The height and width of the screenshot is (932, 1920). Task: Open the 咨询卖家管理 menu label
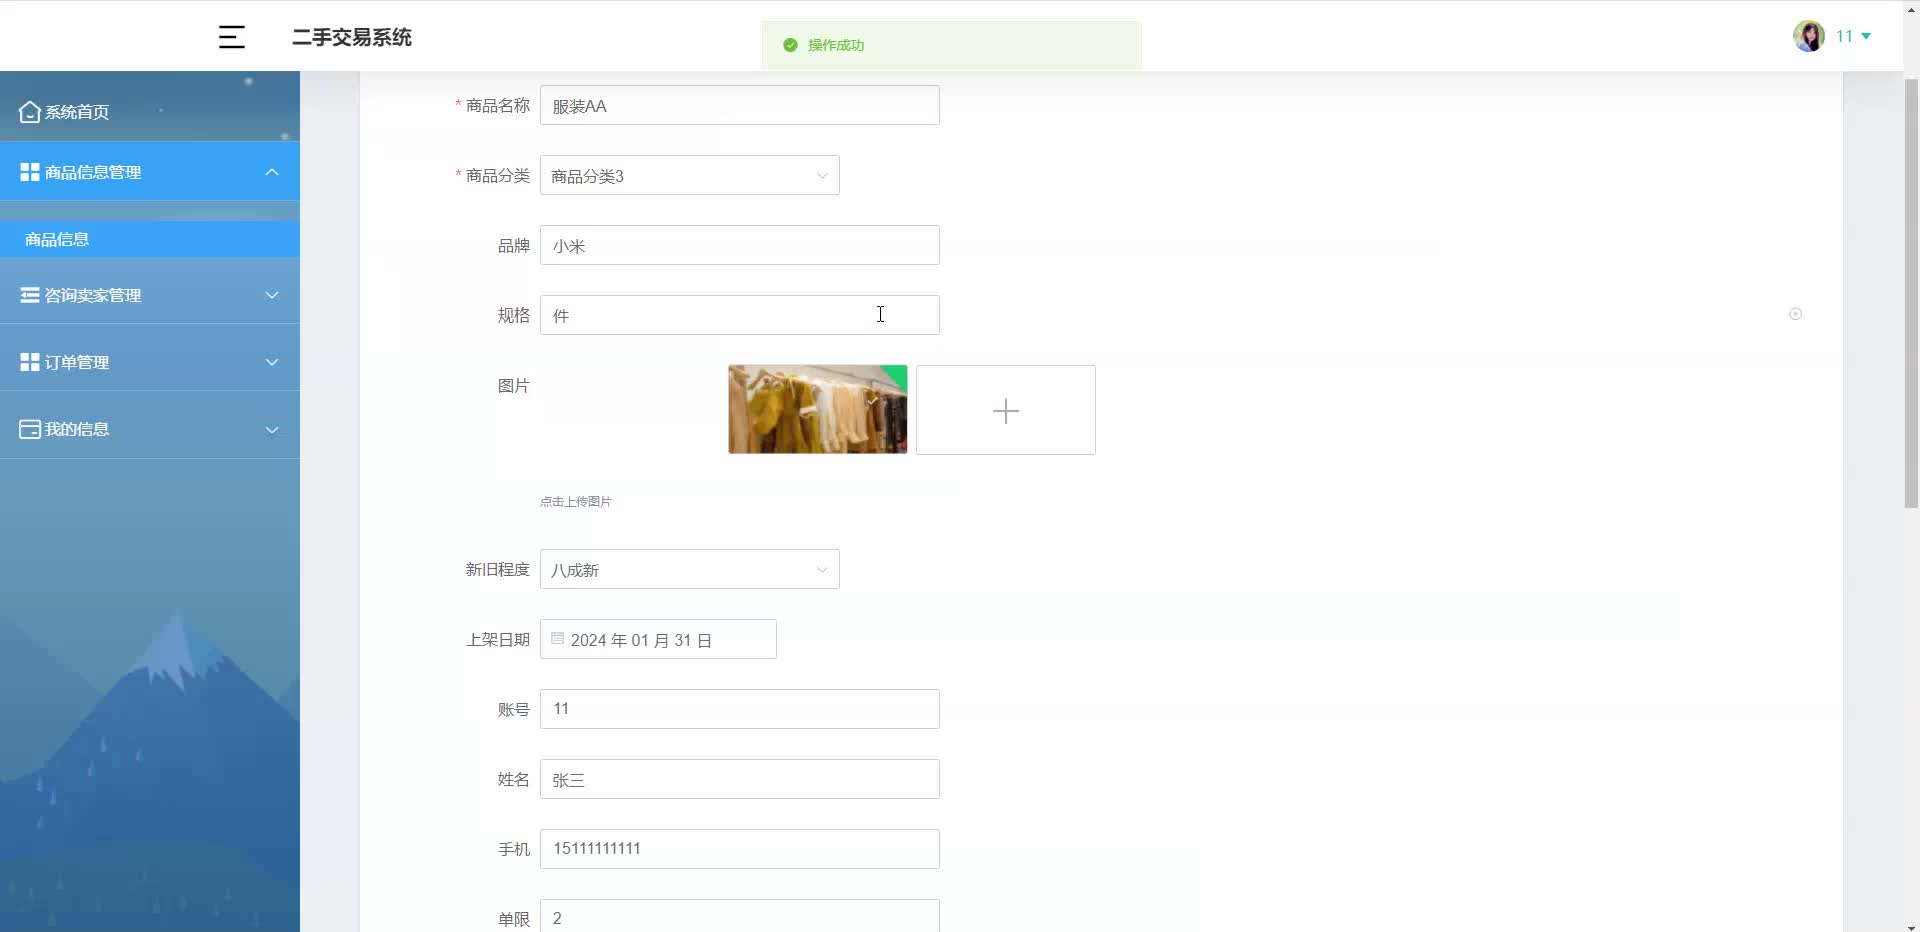point(93,295)
